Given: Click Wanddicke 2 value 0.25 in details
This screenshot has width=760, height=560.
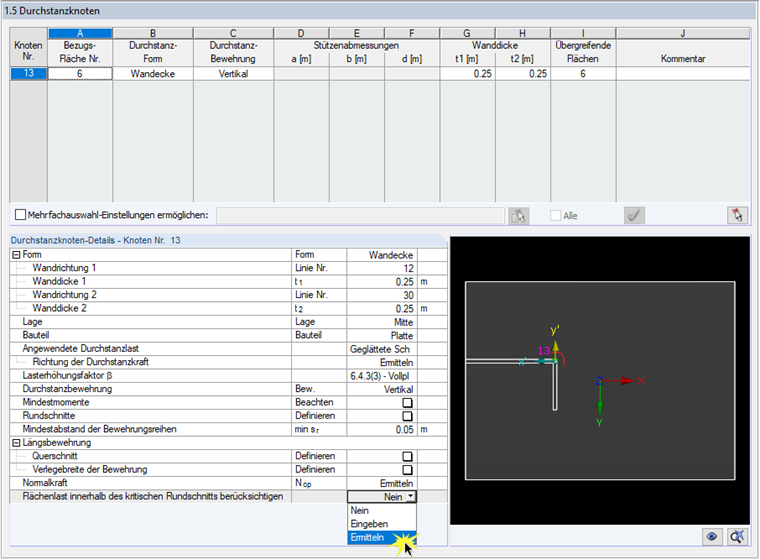Looking at the screenshot, I should point(382,309).
